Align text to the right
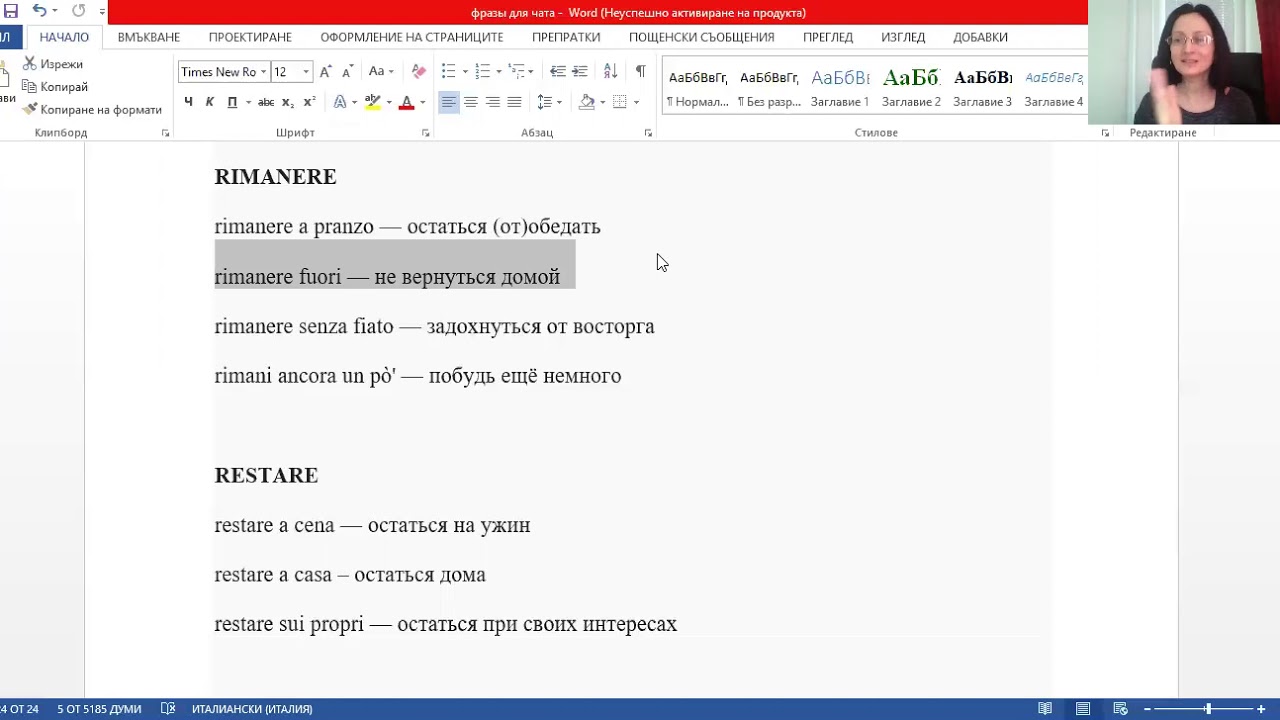The image size is (1280, 720). tap(492, 102)
